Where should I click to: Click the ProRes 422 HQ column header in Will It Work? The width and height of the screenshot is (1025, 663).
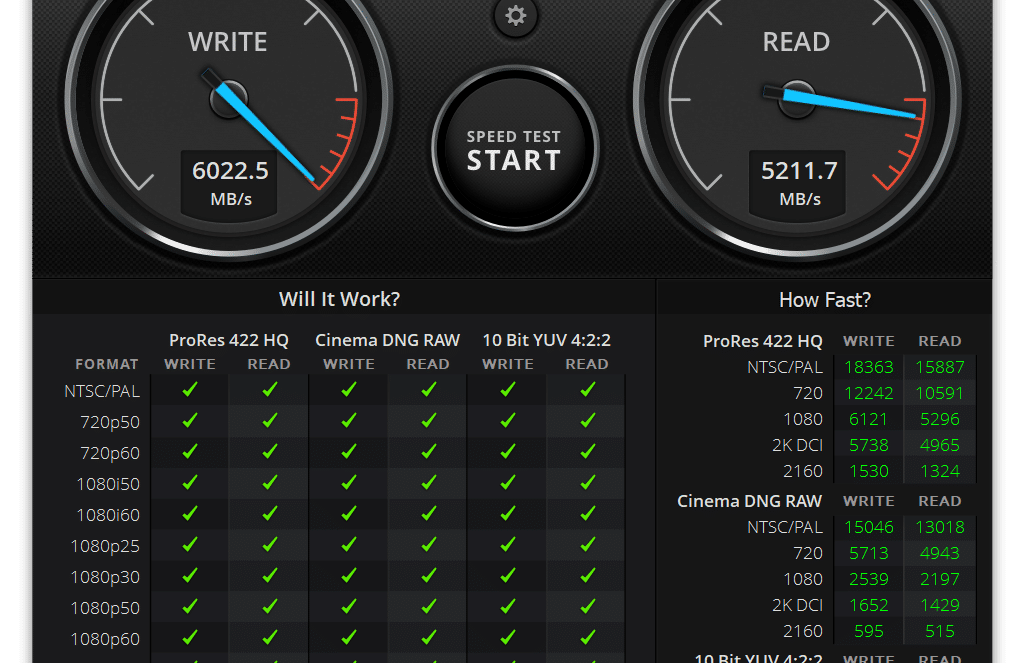[x=229, y=340]
